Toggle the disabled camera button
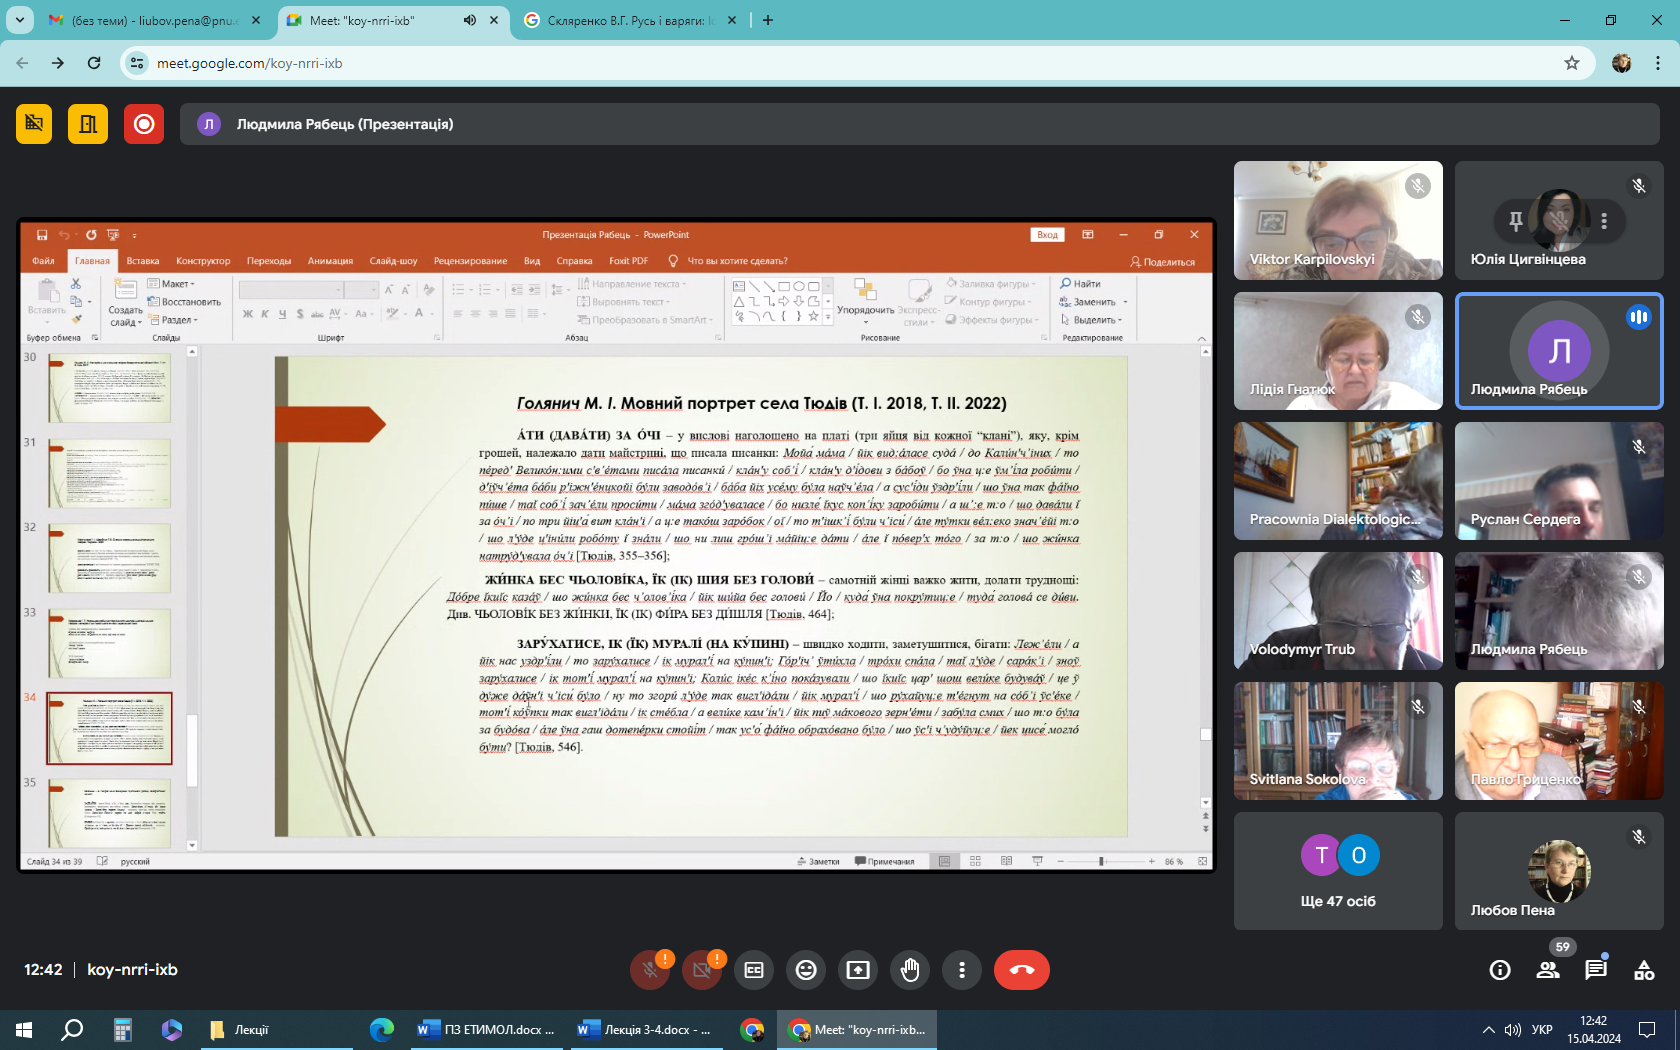 pyautogui.click(x=702, y=970)
